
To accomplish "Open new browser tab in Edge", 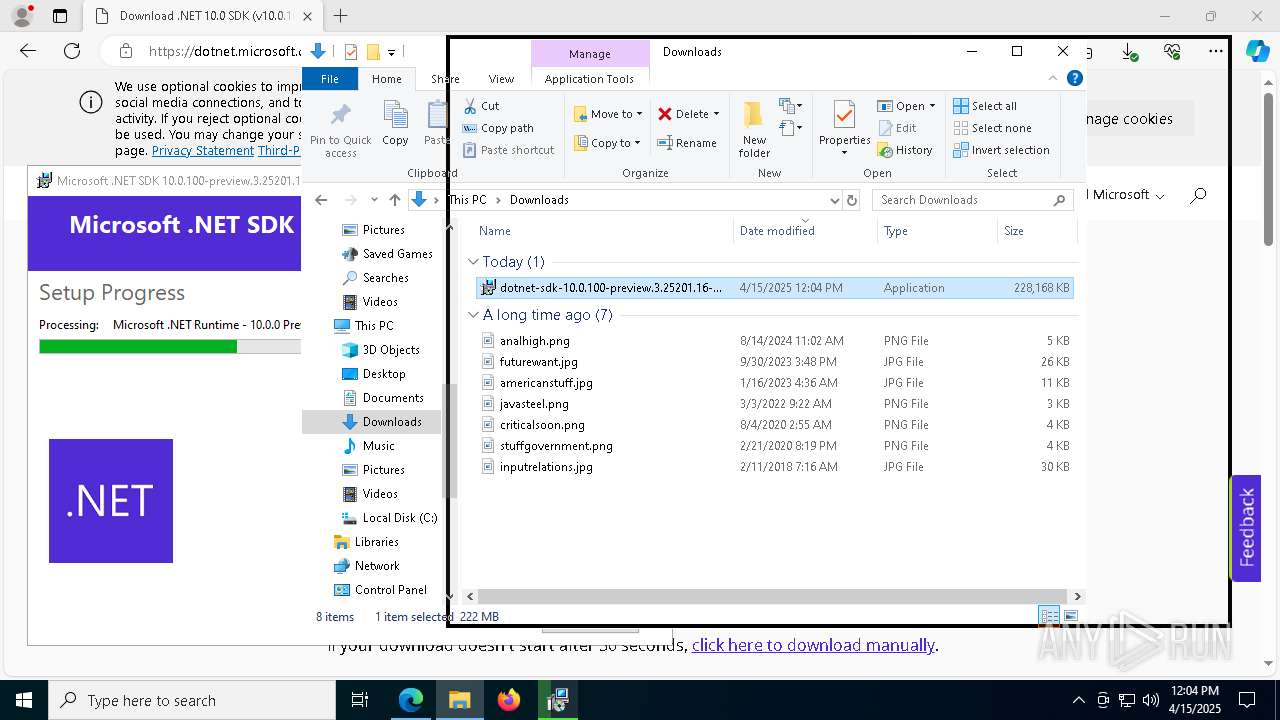I will pyautogui.click(x=341, y=16).
